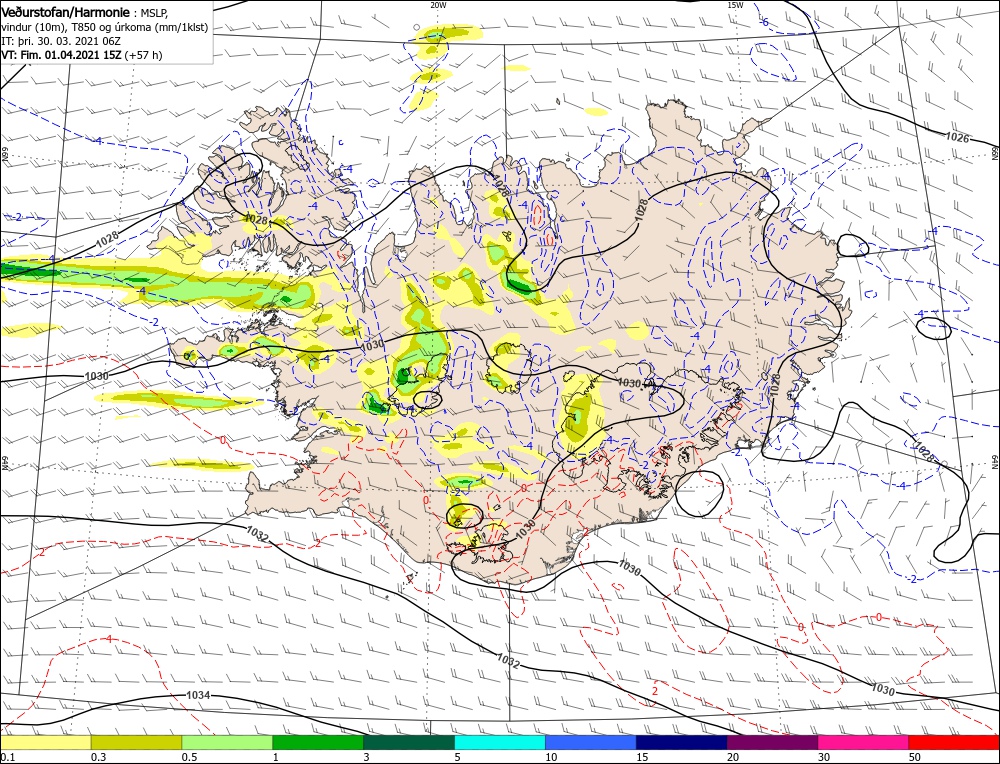Click the valid time line 'VT: Fim. 01.04.2021 15Z'
The image size is (1000, 764).
61,55
